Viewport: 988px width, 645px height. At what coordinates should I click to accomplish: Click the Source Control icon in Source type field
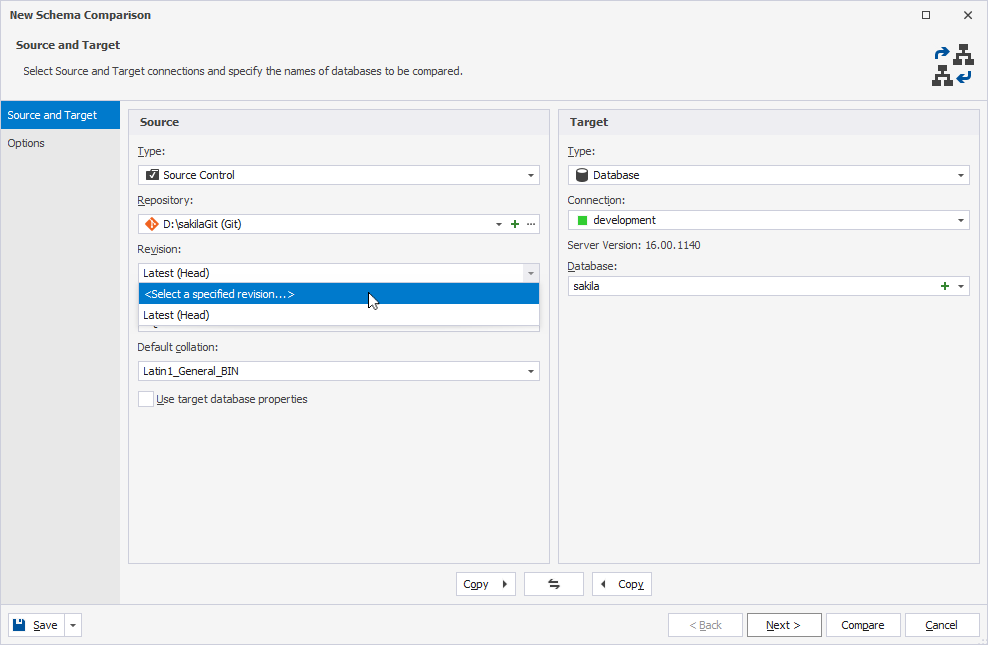[x=153, y=175]
